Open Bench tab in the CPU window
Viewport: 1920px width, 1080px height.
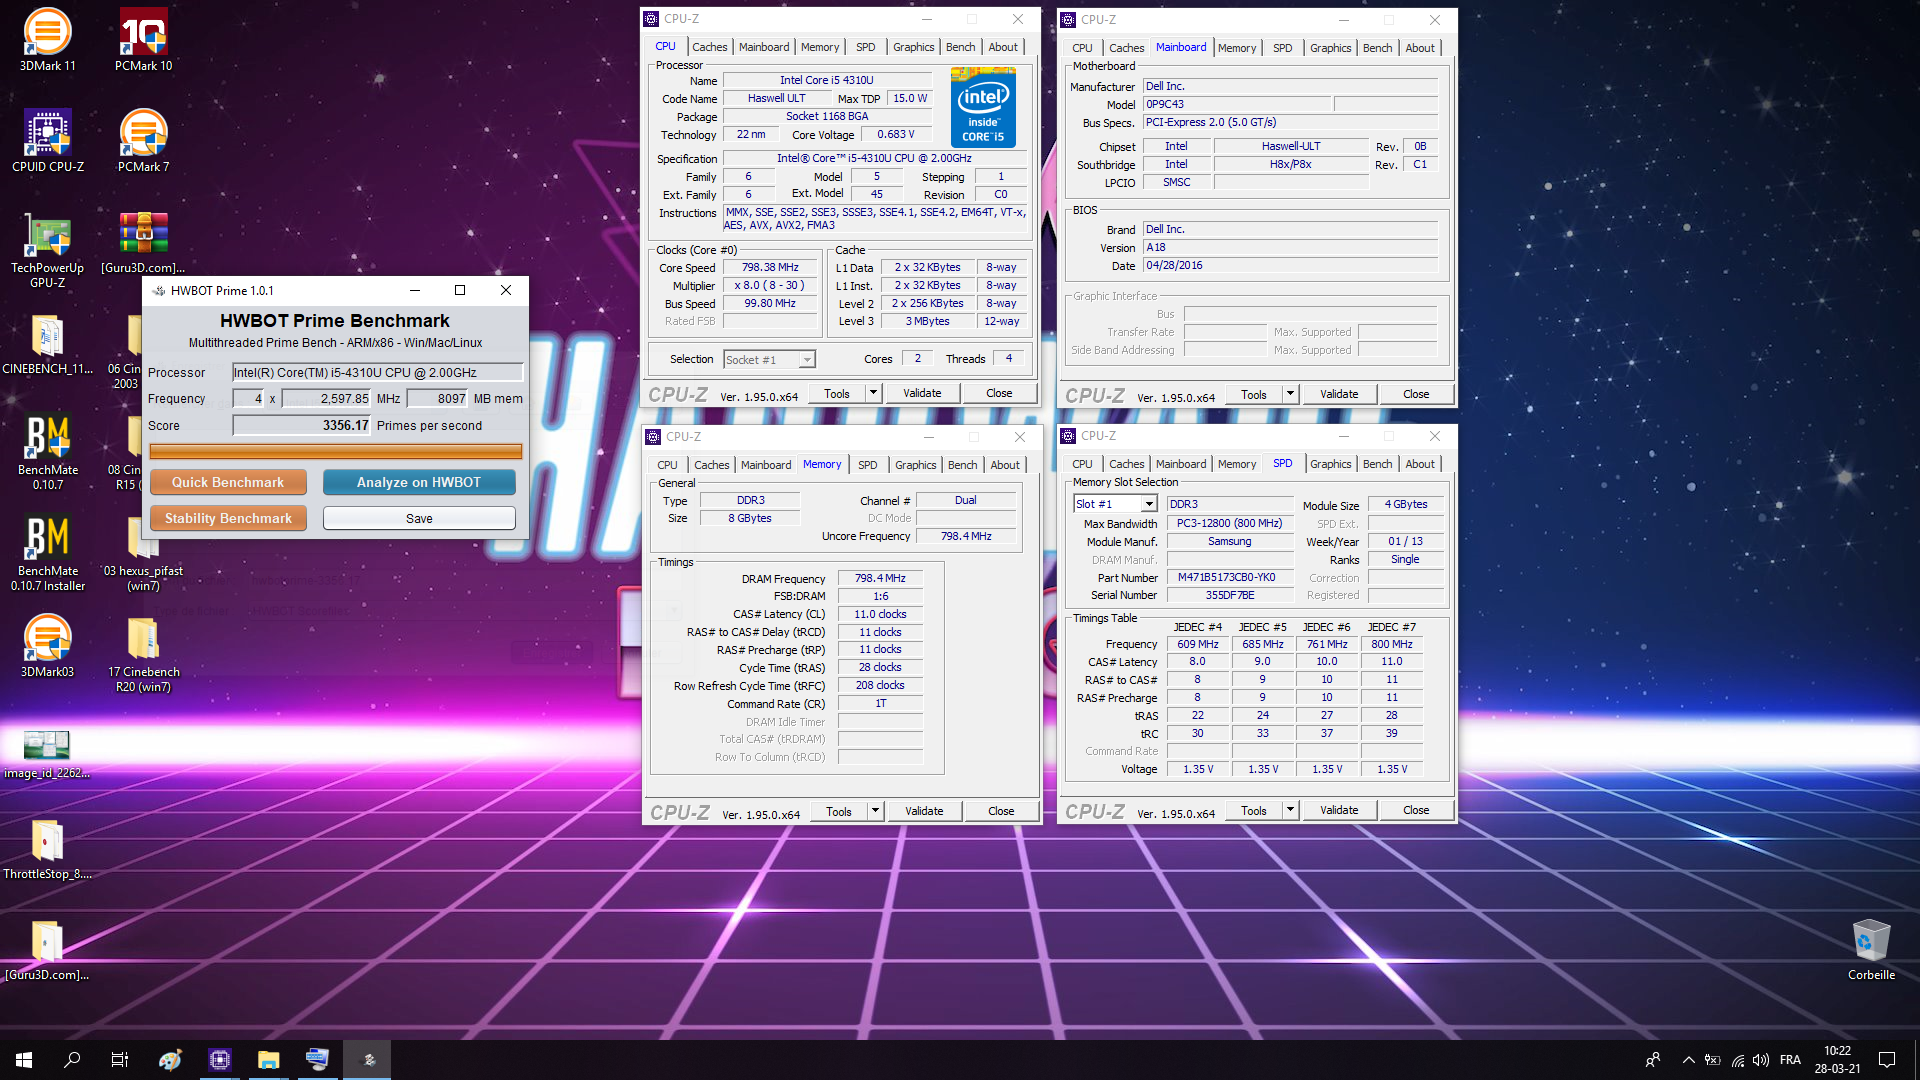coord(960,47)
